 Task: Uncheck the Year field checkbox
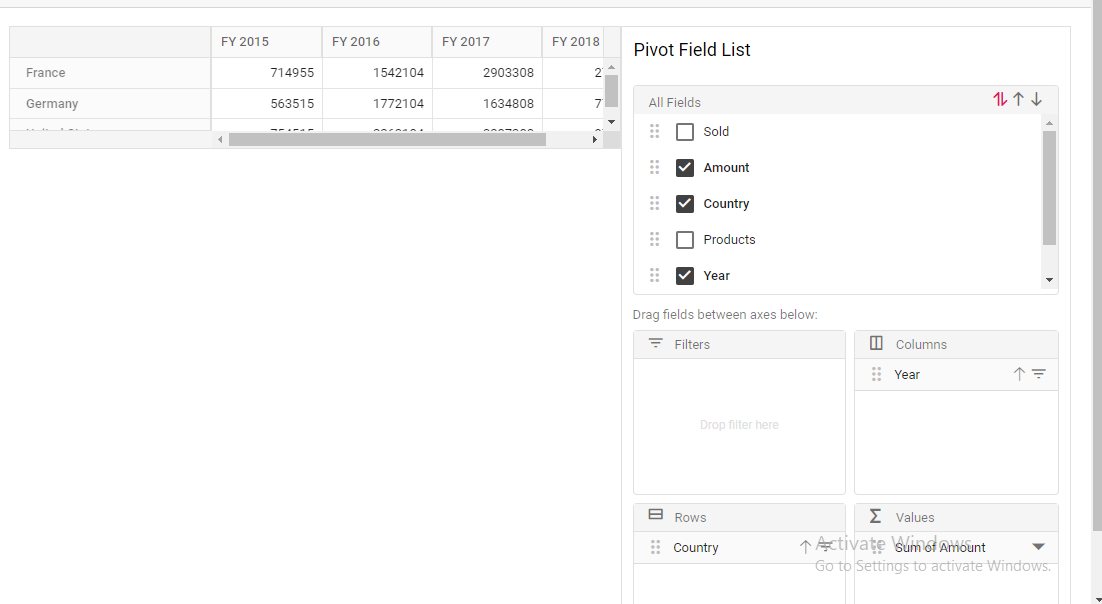[x=685, y=275]
